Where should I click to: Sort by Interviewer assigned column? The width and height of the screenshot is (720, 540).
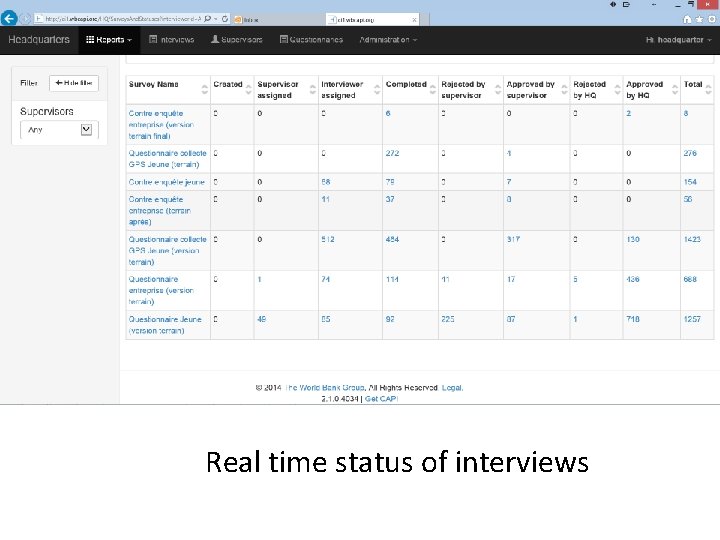click(350, 90)
